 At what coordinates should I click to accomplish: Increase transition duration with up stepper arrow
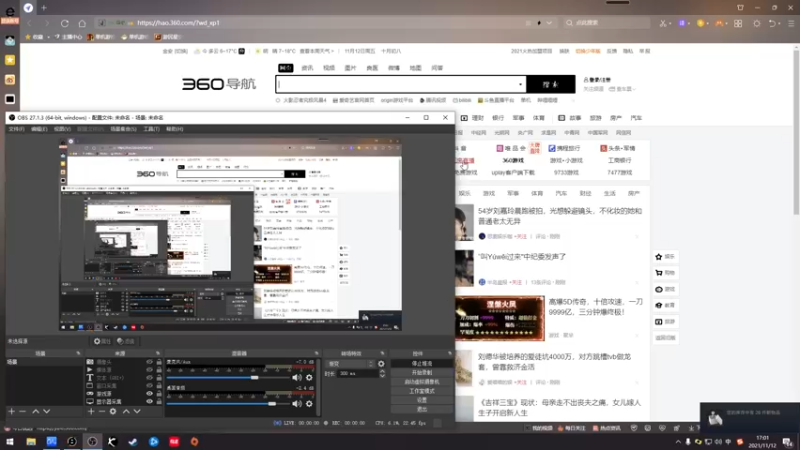pos(382,371)
